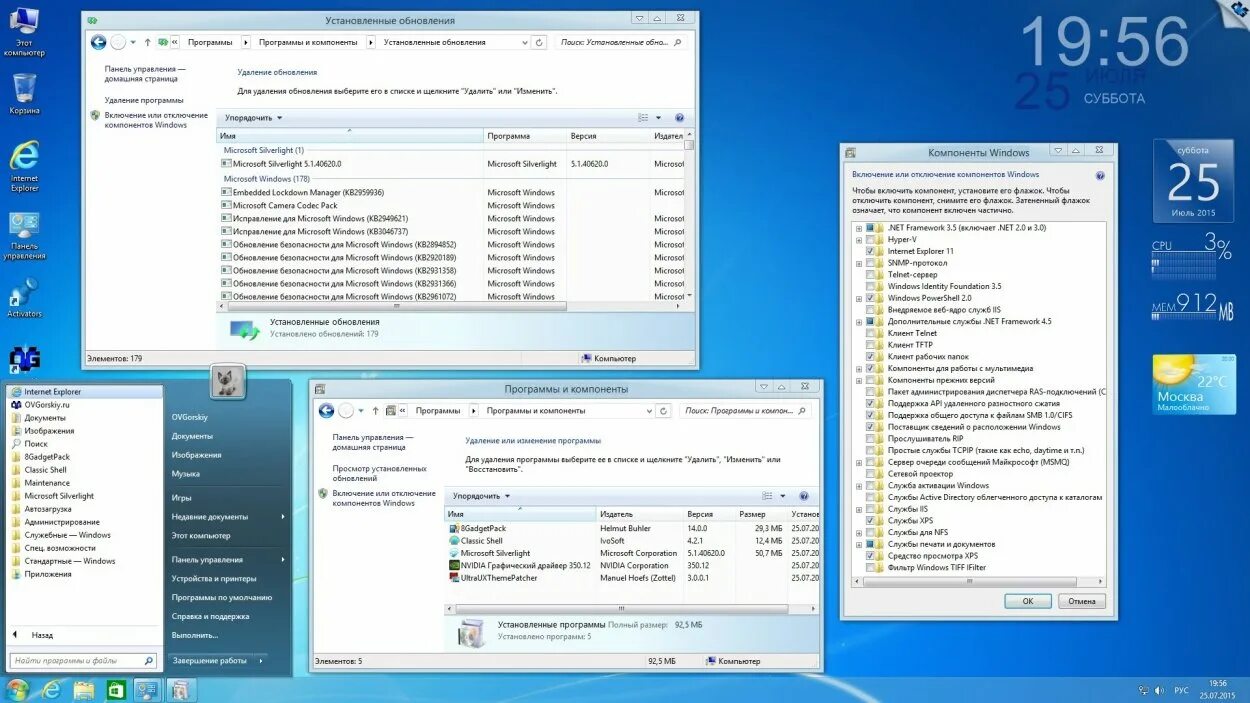Image resolution: width=1250 pixels, height=703 pixels.
Task: Toggle Hyper-V component checkbox
Action: [870, 240]
